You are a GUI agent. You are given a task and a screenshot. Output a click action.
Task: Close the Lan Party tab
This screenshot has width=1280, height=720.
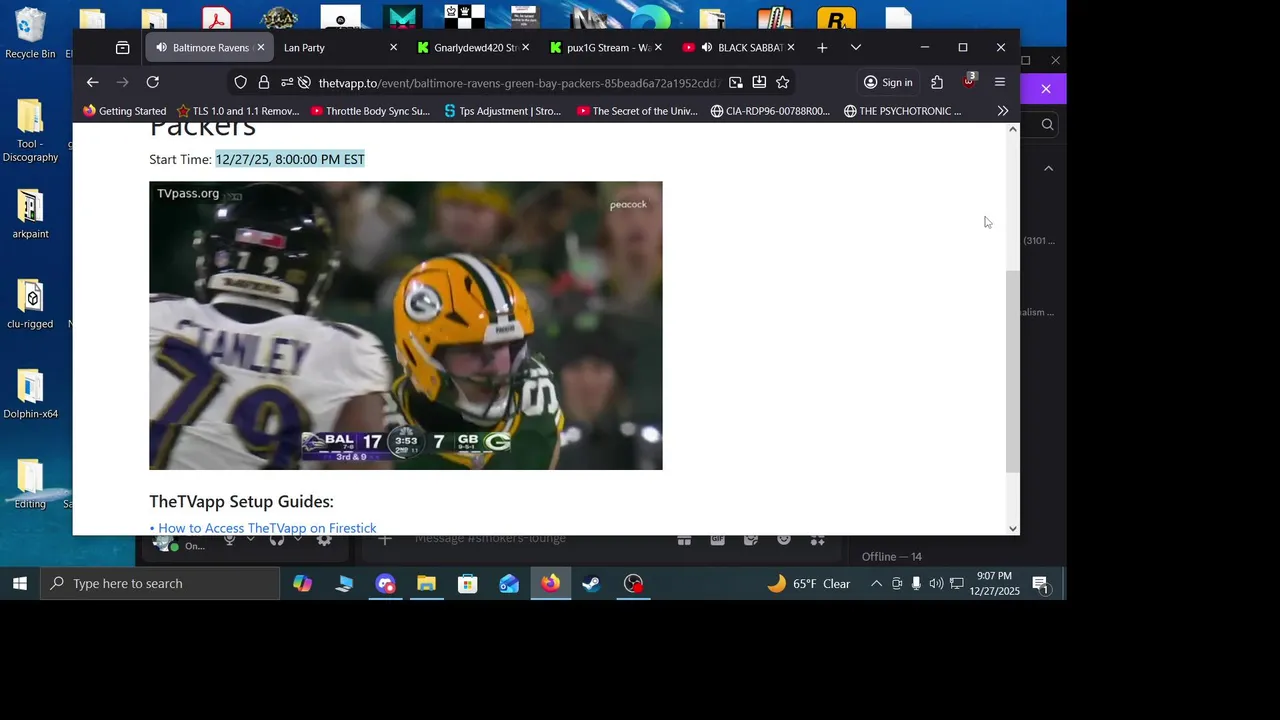pos(393,47)
